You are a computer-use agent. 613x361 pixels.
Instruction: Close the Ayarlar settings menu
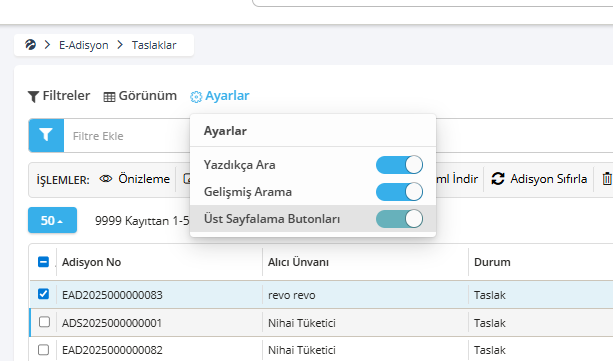[220, 96]
